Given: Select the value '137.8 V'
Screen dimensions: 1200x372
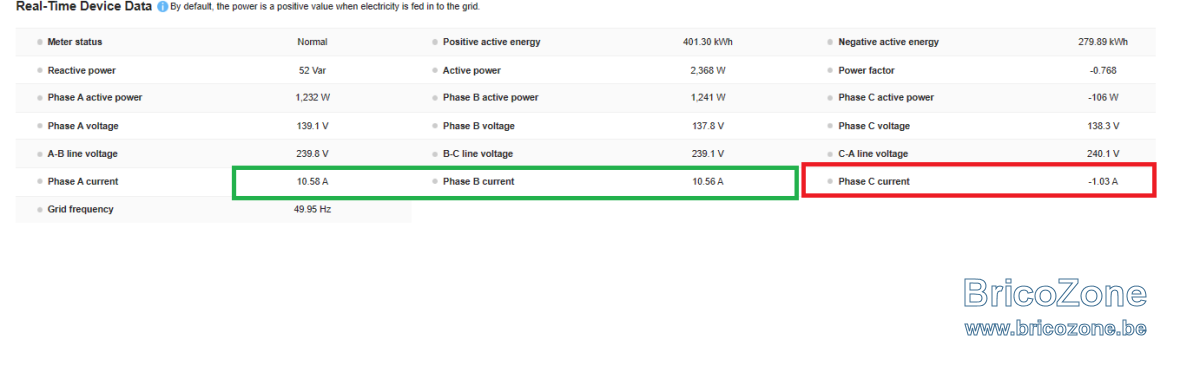Looking at the screenshot, I should (707, 126).
